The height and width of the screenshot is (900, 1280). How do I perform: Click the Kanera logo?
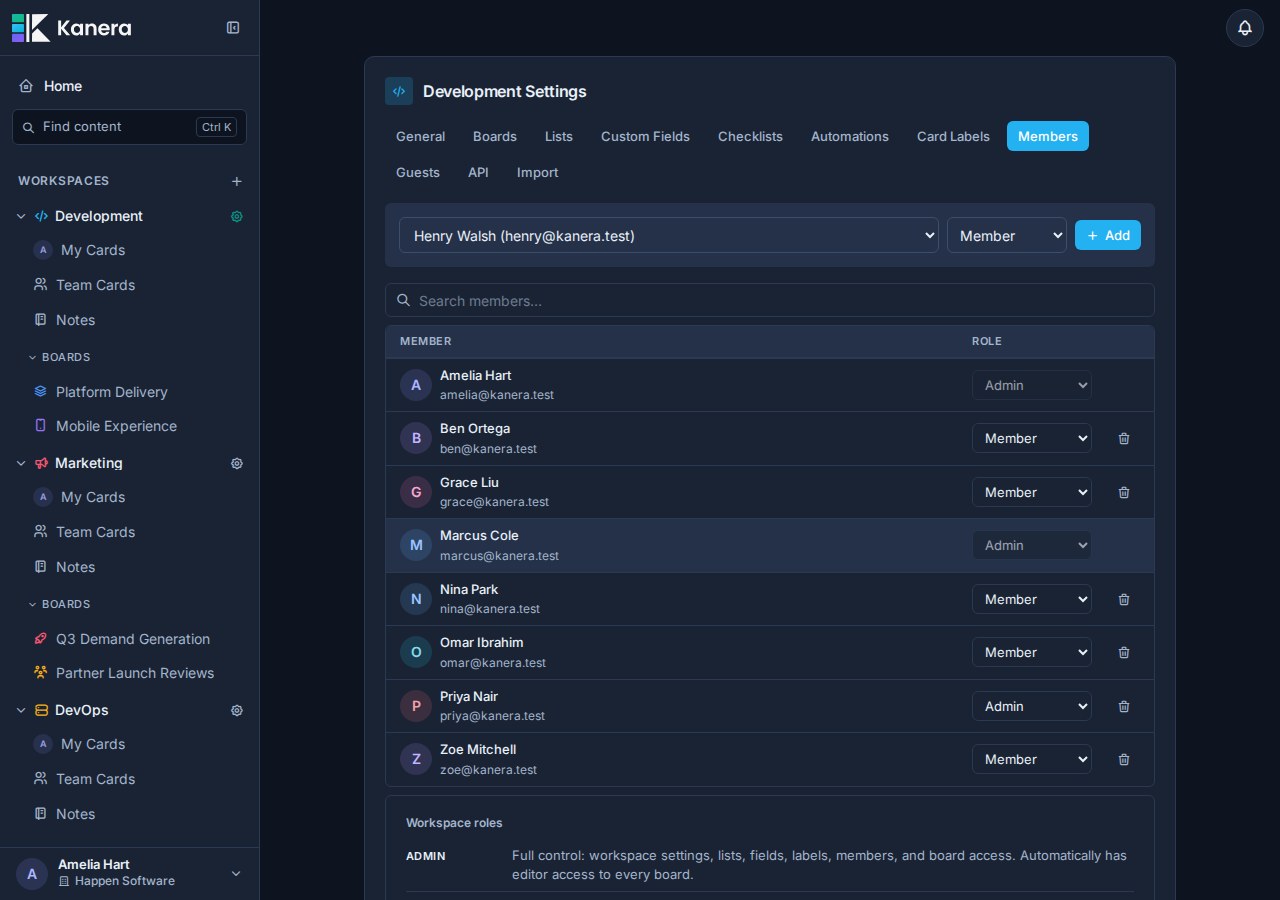pyautogui.click(x=71, y=28)
